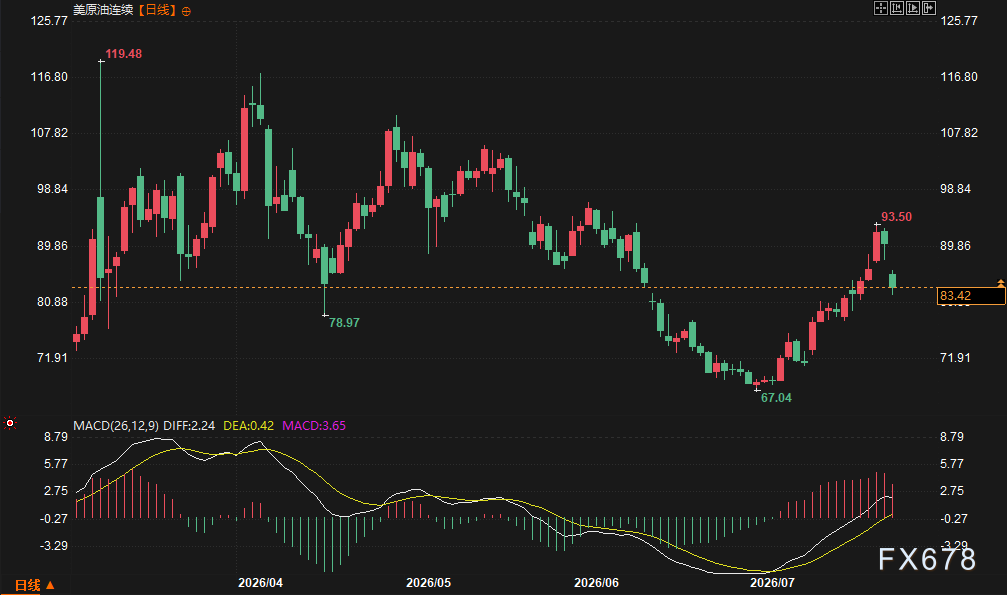This screenshot has height=595, width=1007.
Task: Click the MACD(26,12,9) indicator label
Action: click(x=116, y=425)
